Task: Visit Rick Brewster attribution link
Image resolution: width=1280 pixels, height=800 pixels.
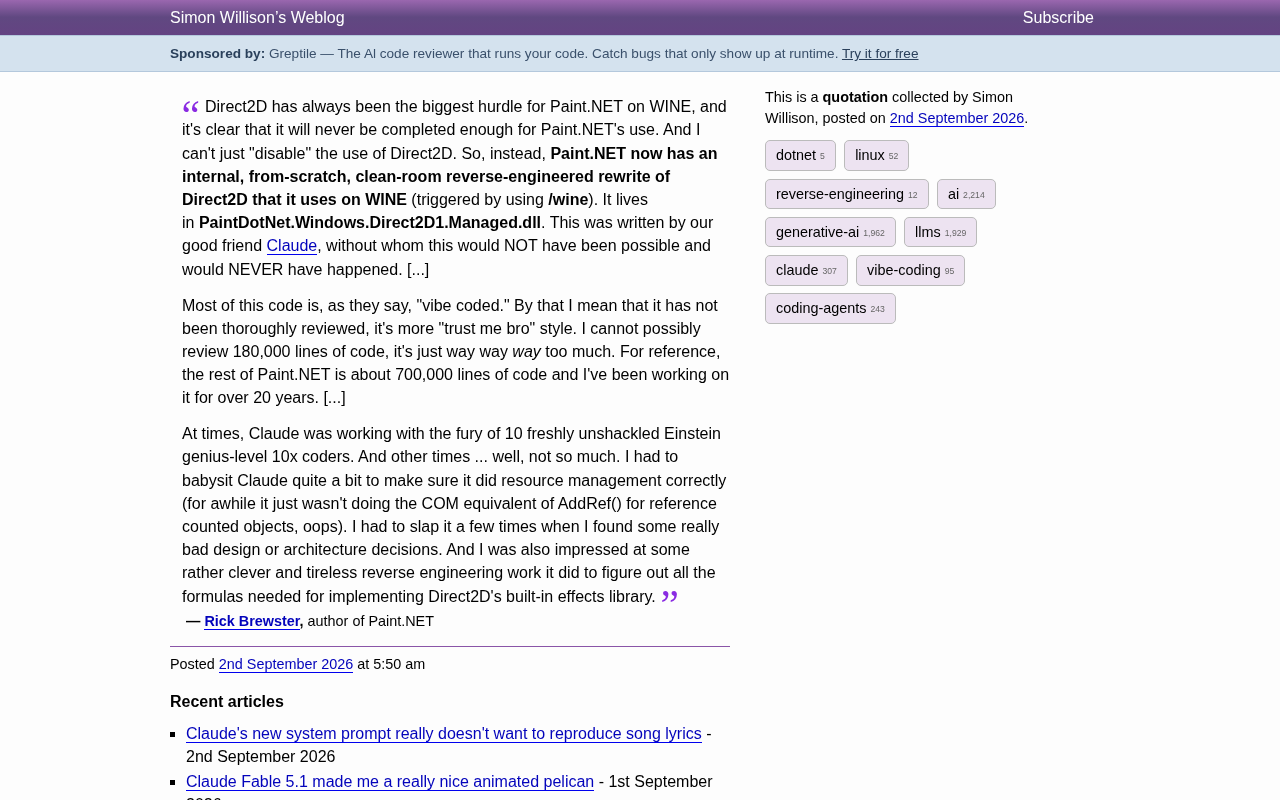Action: tap(252, 621)
